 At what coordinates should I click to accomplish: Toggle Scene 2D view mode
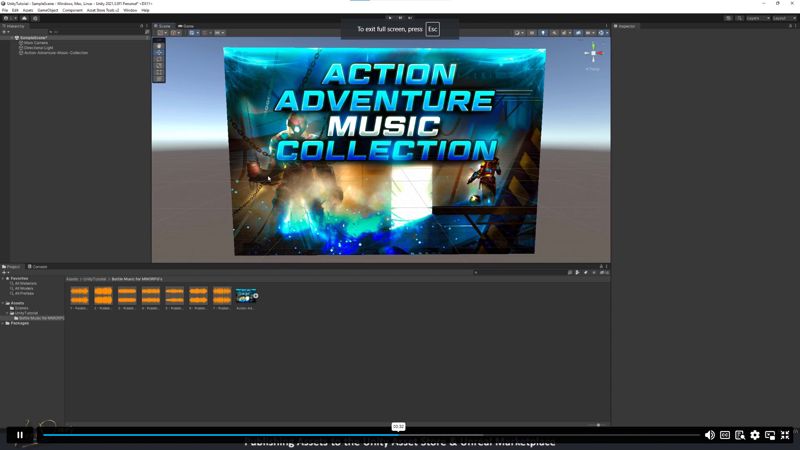coord(532,33)
